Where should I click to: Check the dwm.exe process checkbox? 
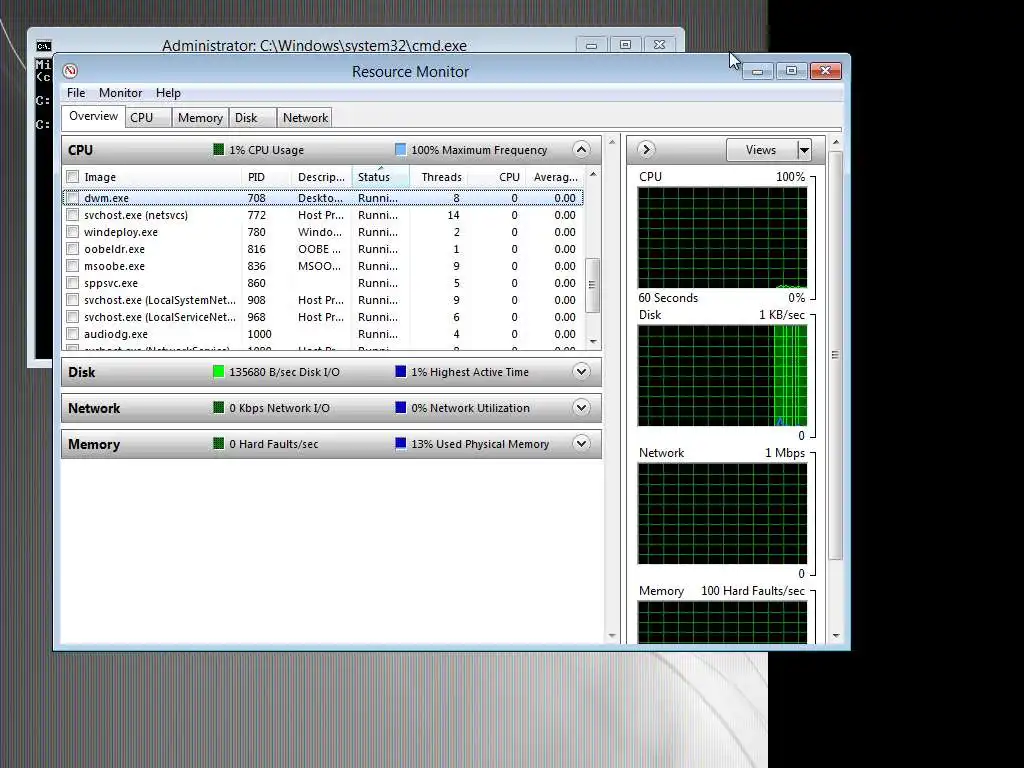click(x=72, y=198)
